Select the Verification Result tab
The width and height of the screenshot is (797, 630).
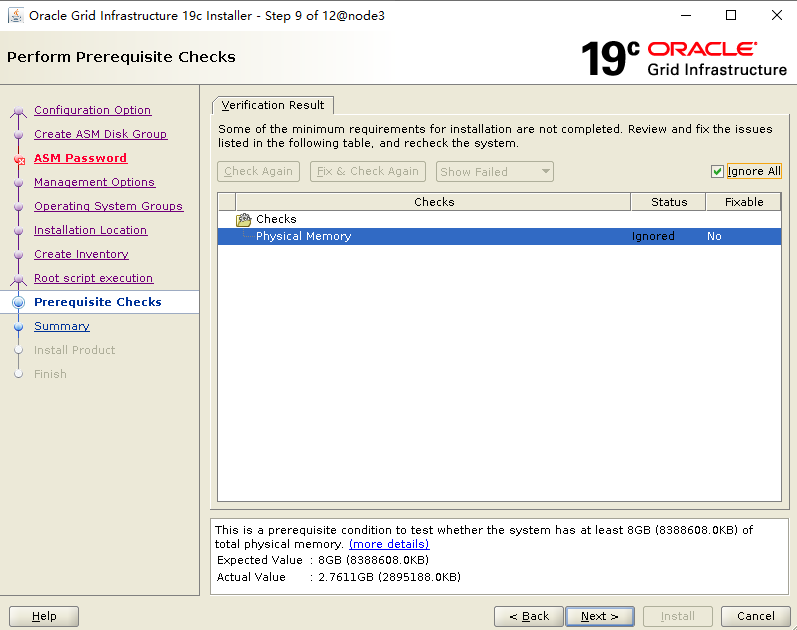(x=273, y=105)
